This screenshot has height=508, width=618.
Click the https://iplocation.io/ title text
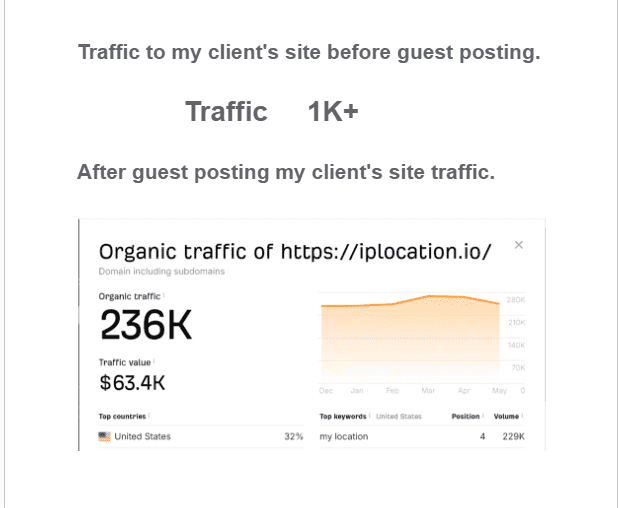point(386,252)
